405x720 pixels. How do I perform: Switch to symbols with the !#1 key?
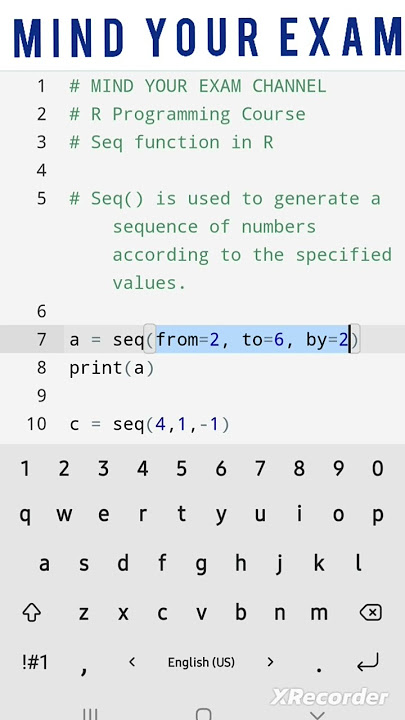click(x=35, y=662)
